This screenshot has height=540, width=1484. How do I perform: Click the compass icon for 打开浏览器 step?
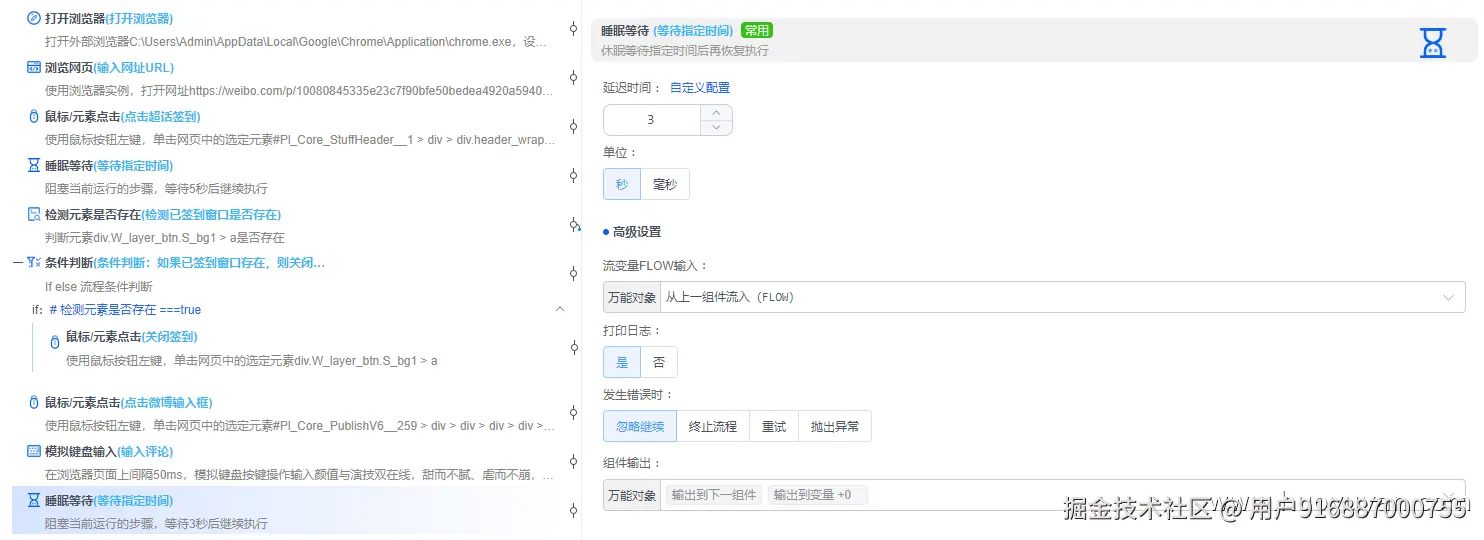(34, 18)
